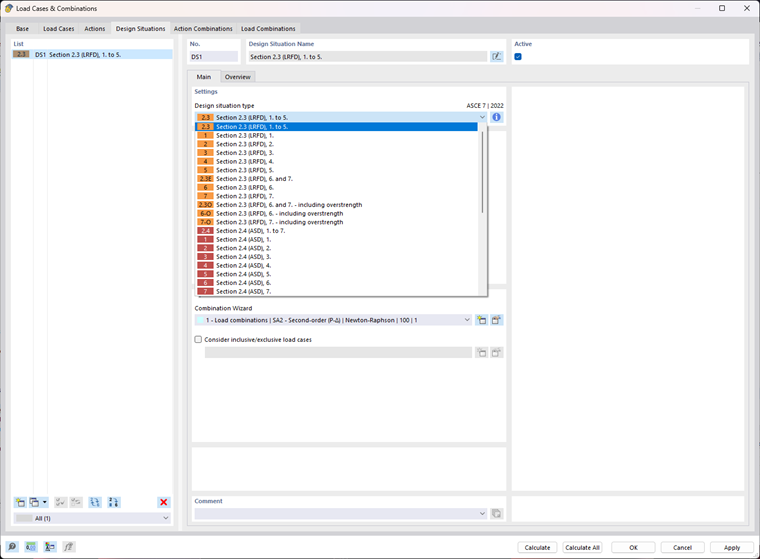
Task: Click the select all checkmarks icon
Action: pos(61,502)
